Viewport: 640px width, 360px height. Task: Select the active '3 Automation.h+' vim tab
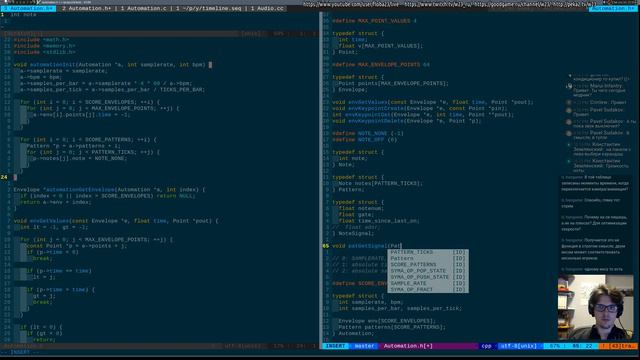coord(28,8)
